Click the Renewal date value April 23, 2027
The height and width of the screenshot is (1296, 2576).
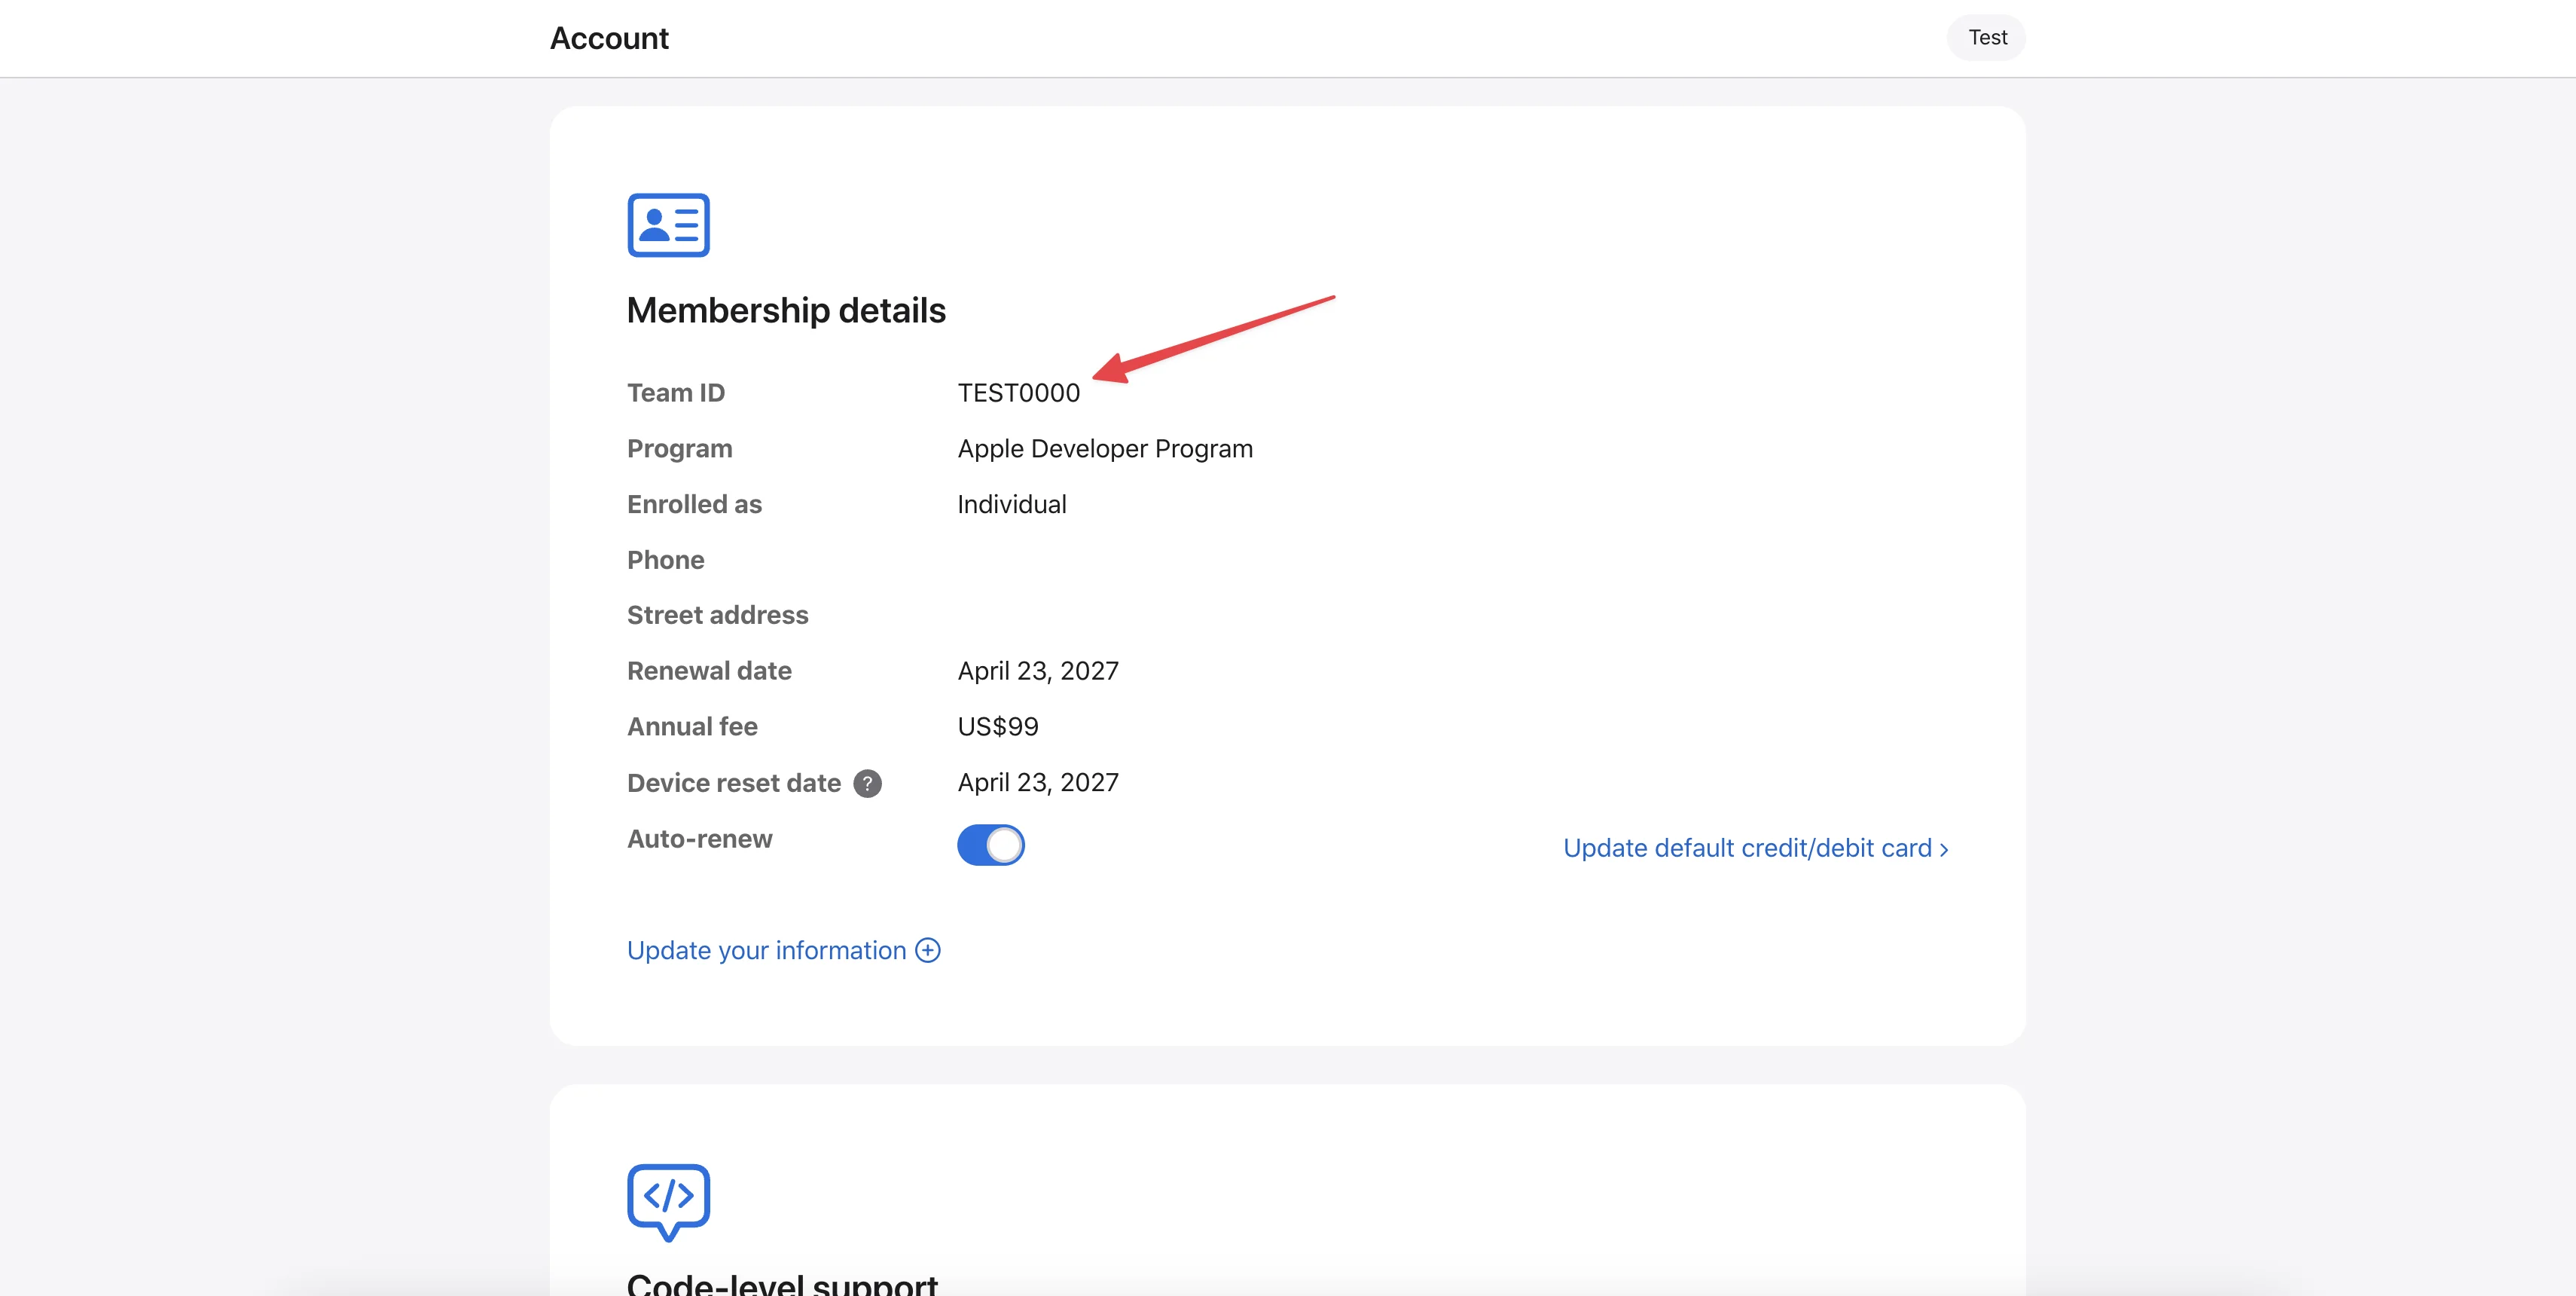click(x=1038, y=671)
